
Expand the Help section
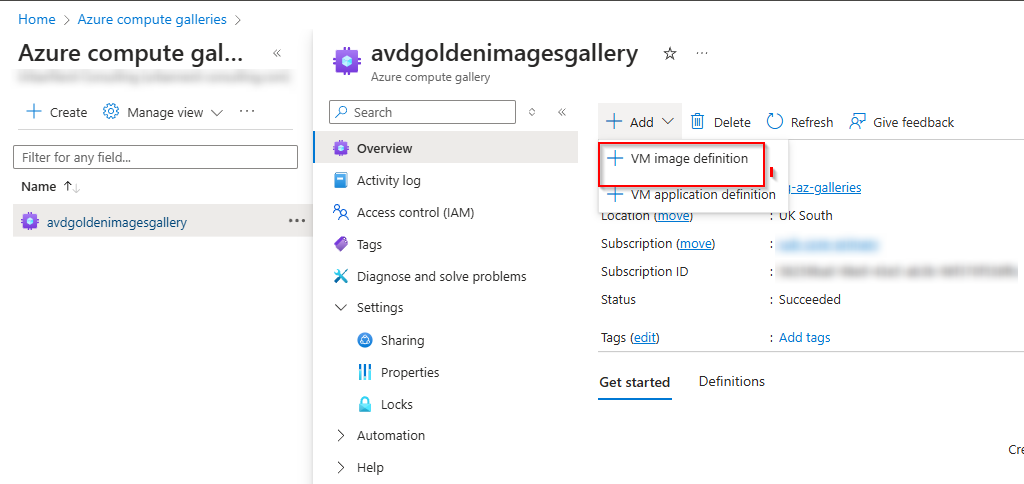[x=341, y=468]
